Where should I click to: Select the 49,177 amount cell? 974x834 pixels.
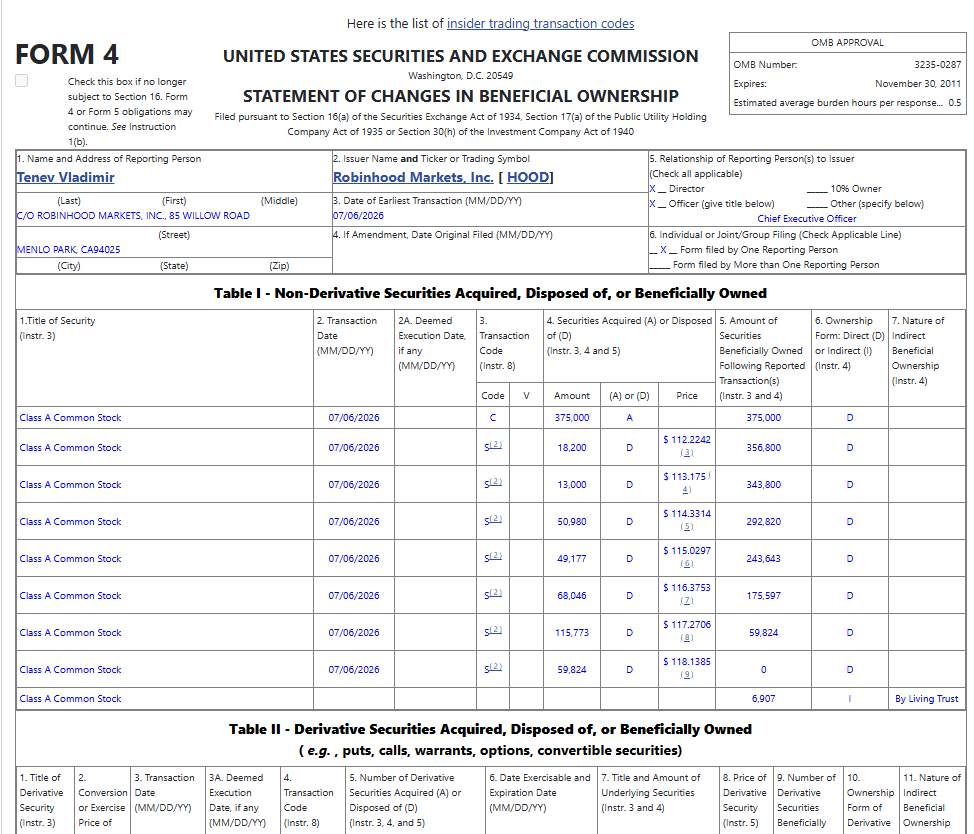(571, 559)
